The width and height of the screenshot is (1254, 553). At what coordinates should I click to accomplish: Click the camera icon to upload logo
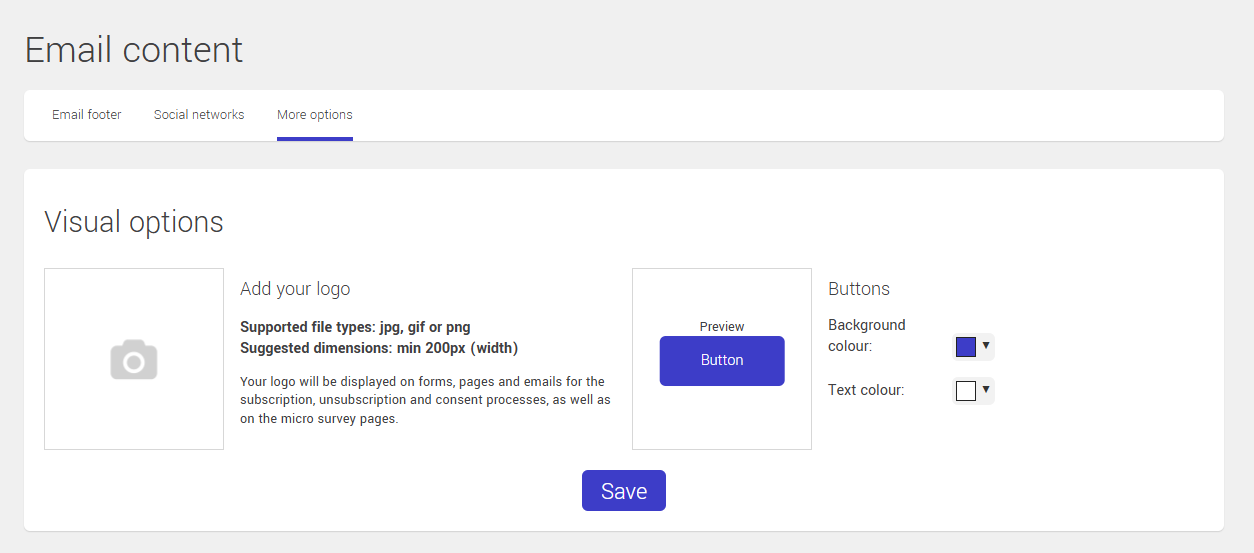pos(134,359)
